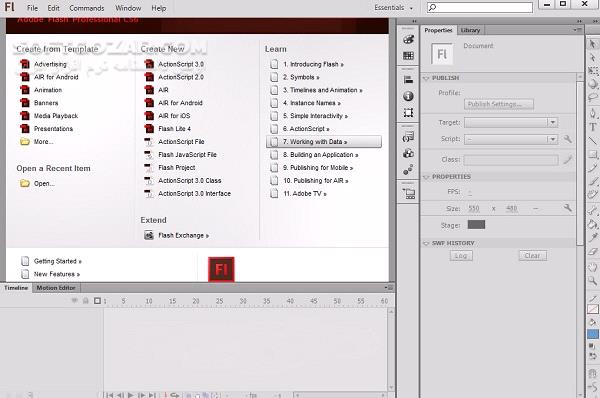600x398 pixels.
Task: Open the Script version dropdown
Action: point(510,139)
